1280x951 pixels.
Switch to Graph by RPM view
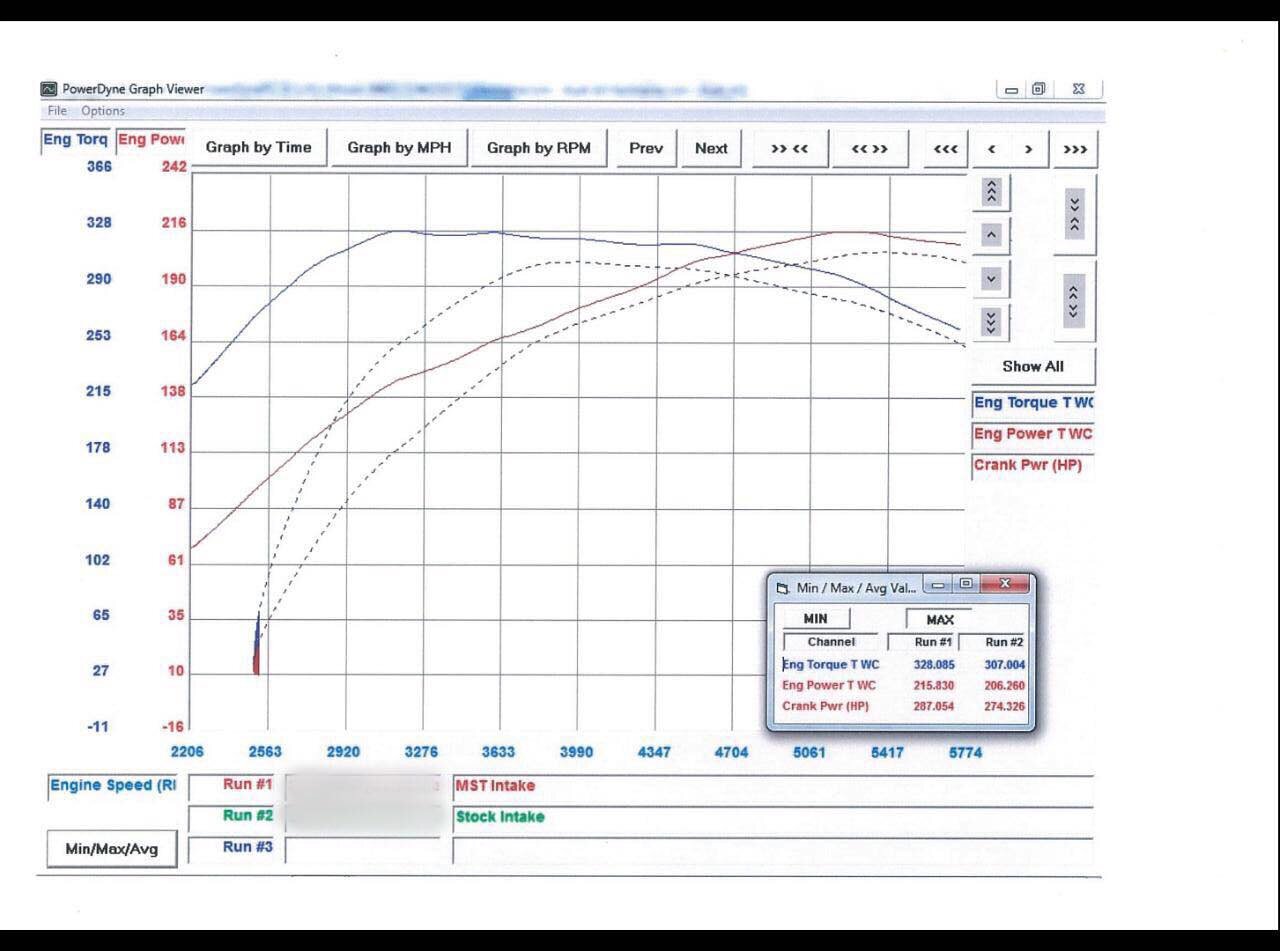click(x=539, y=148)
